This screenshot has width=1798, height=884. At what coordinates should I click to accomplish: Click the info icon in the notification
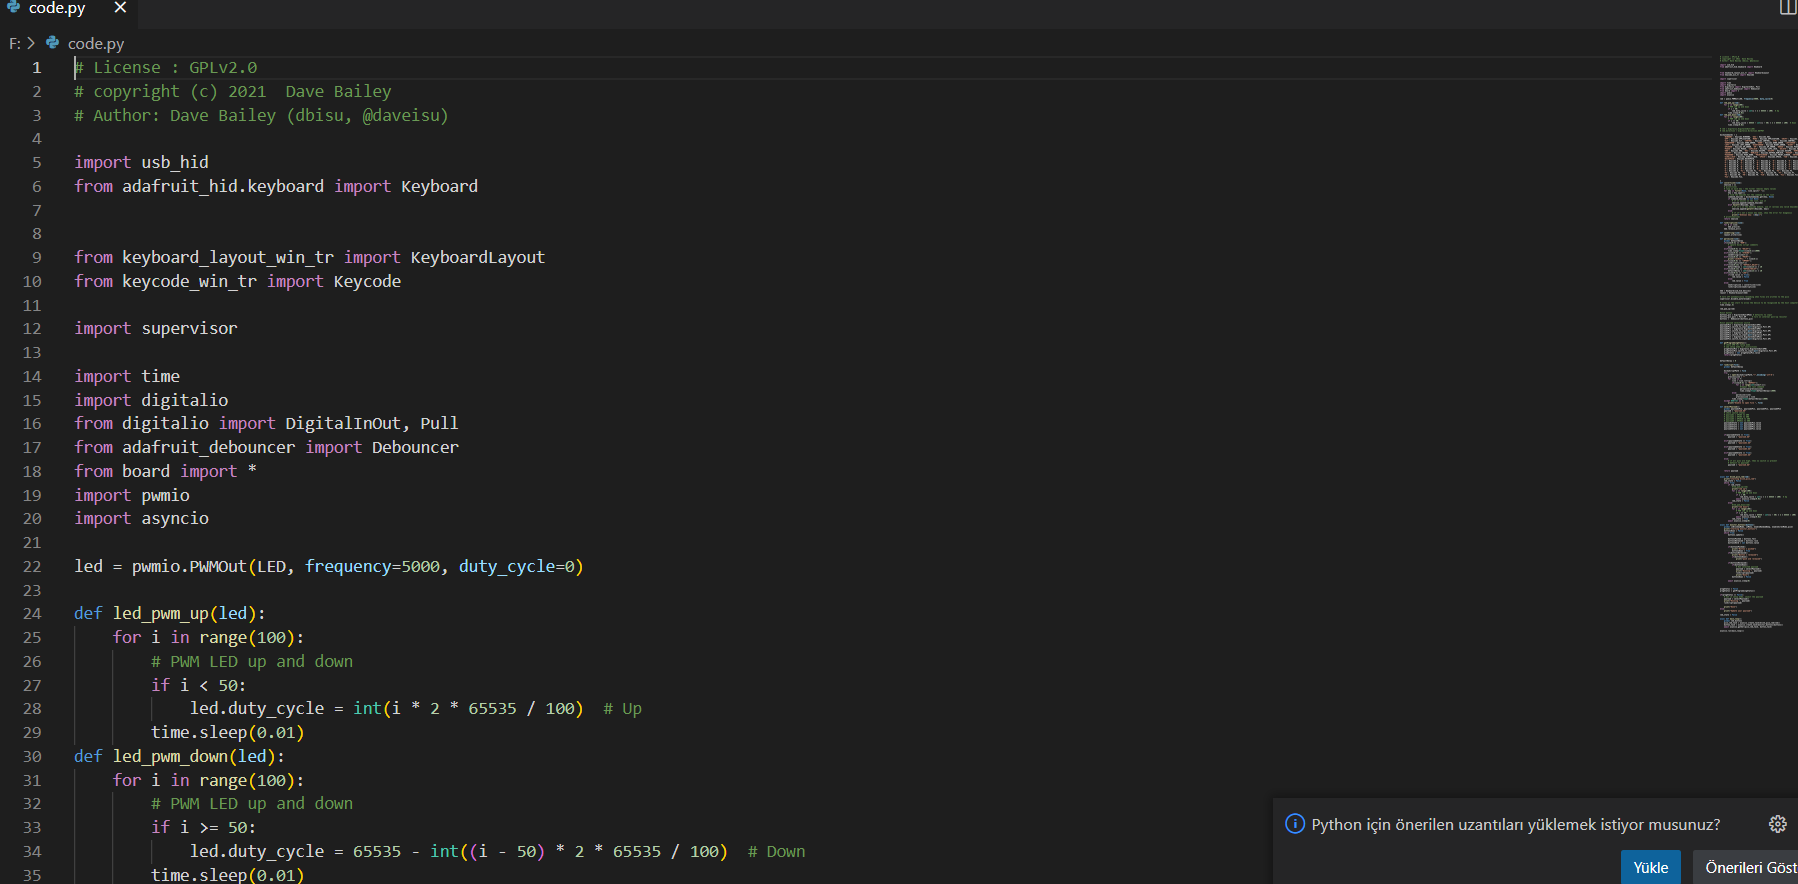(1295, 824)
